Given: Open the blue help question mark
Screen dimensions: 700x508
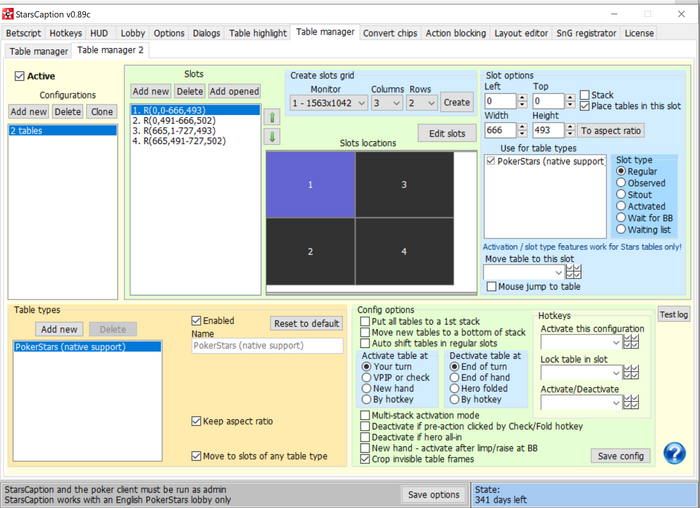Looking at the screenshot, I should 673,453.
